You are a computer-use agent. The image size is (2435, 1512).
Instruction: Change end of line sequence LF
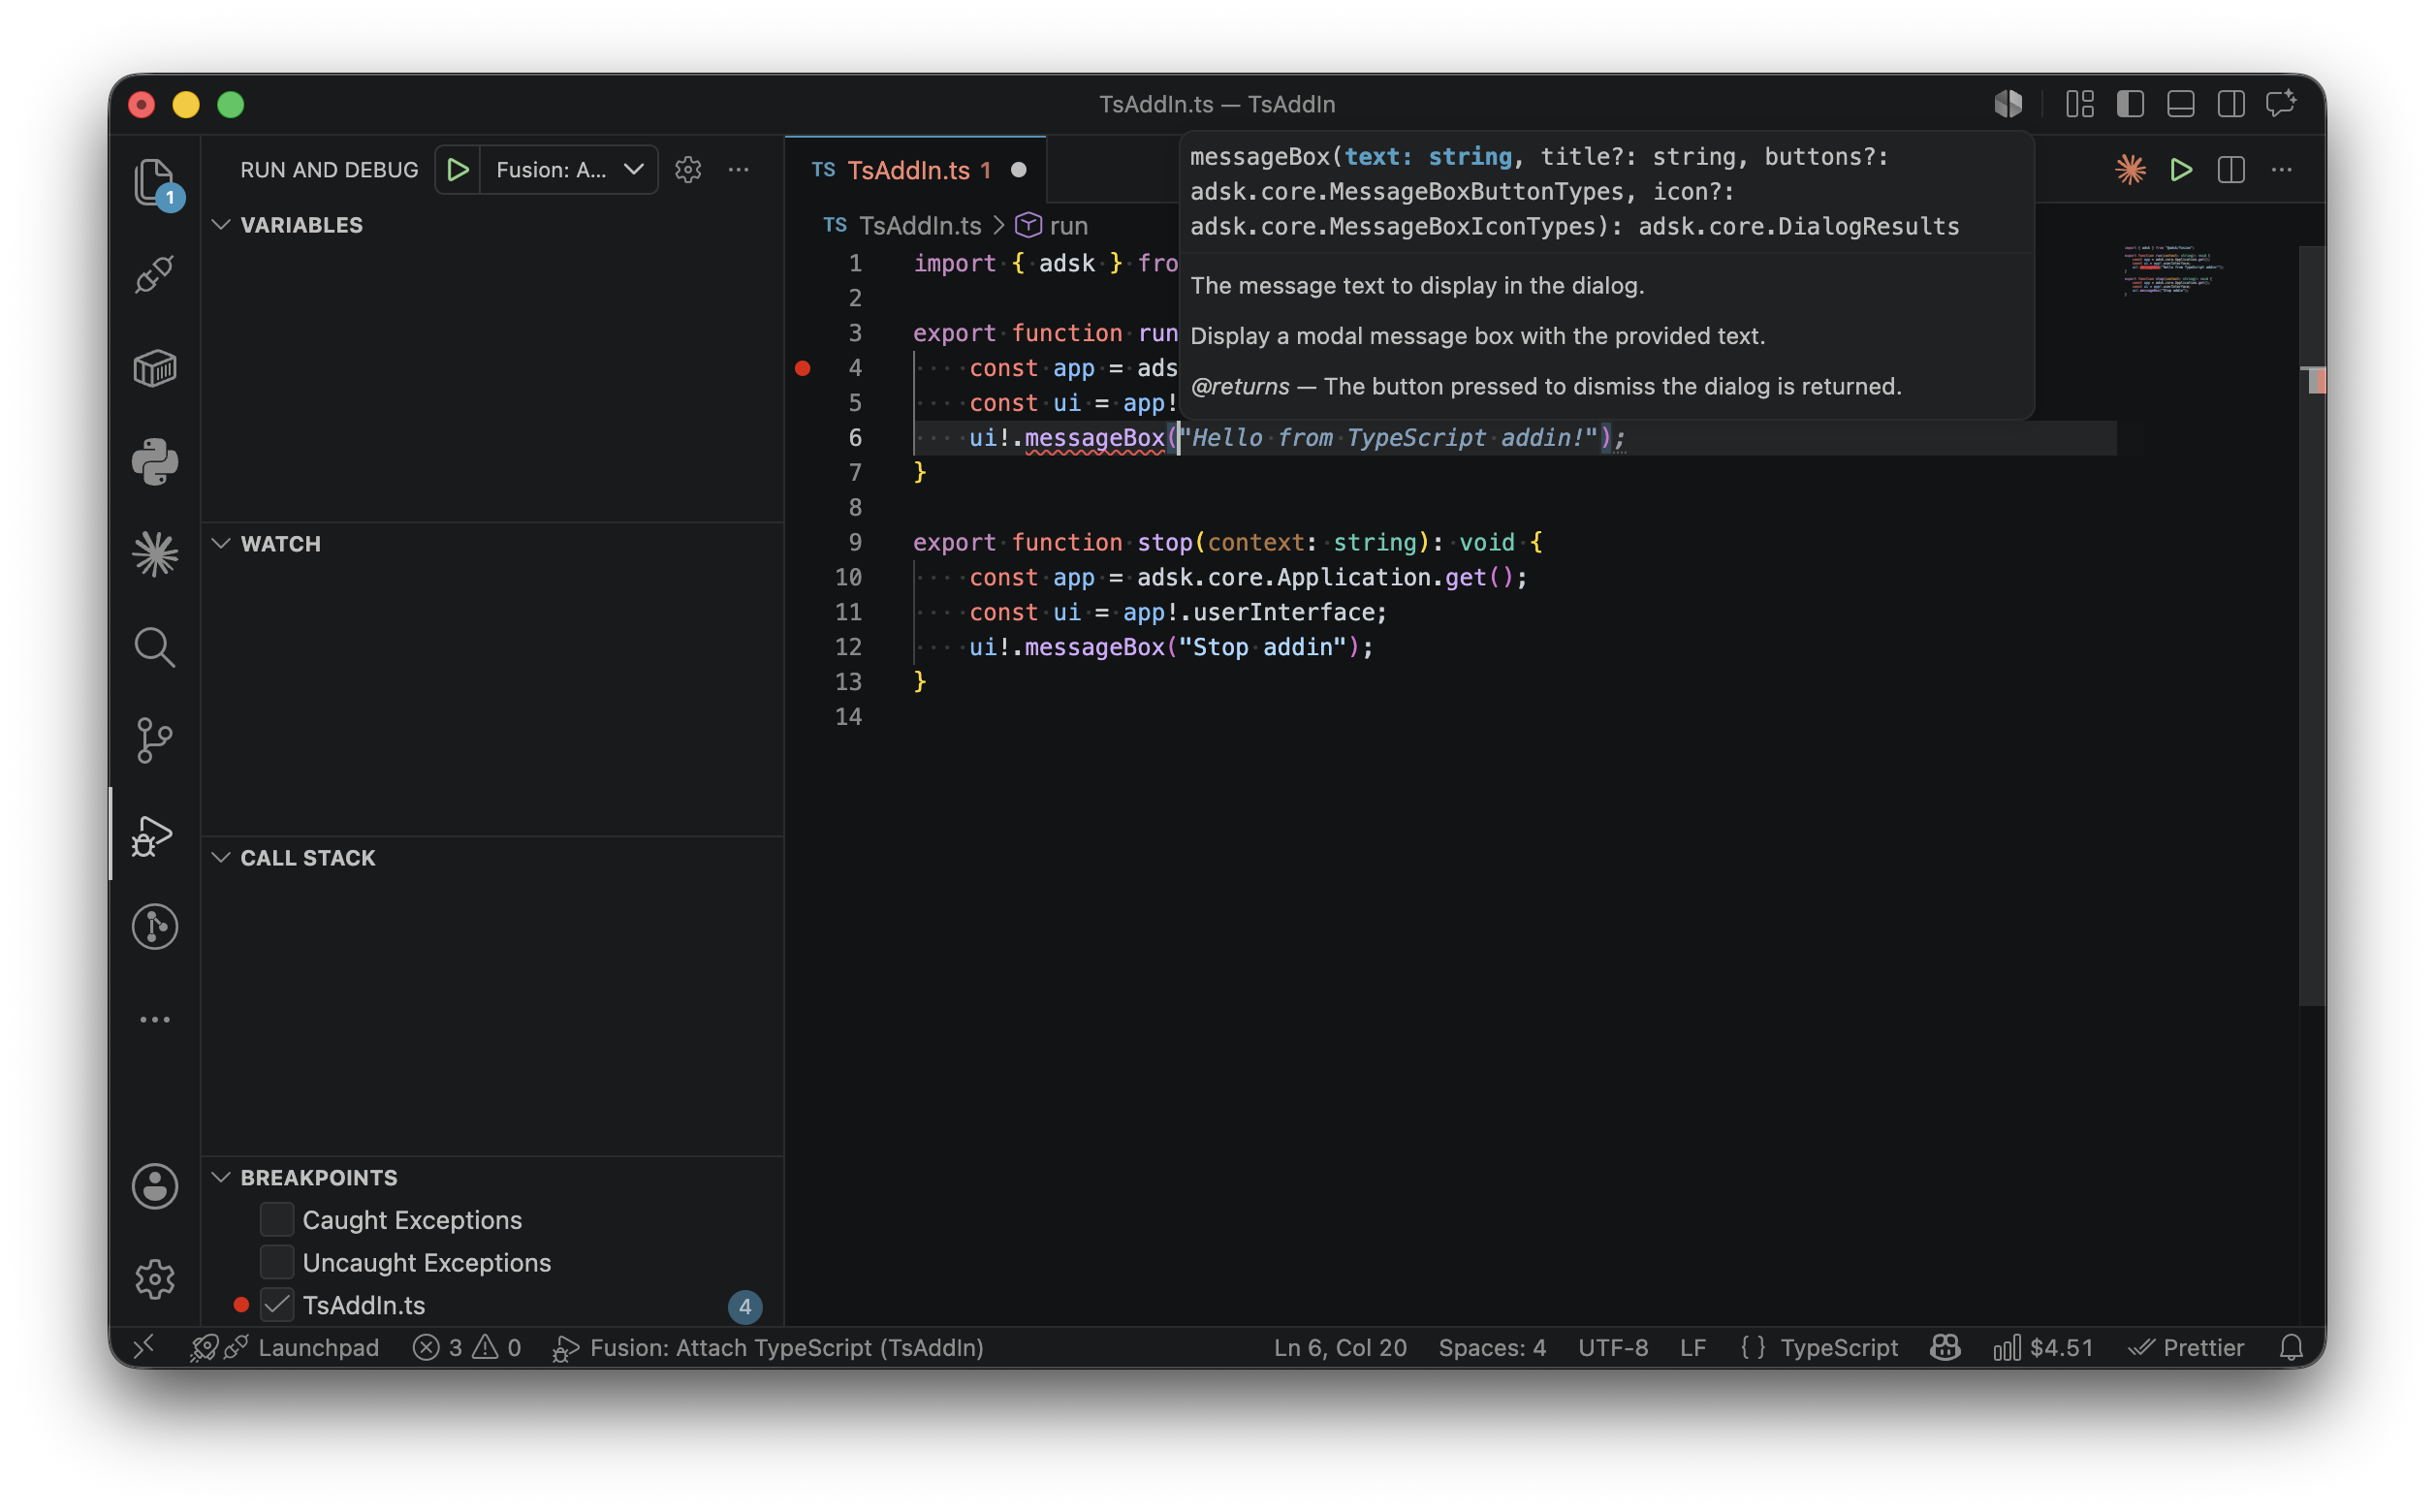[1692, 1347]
